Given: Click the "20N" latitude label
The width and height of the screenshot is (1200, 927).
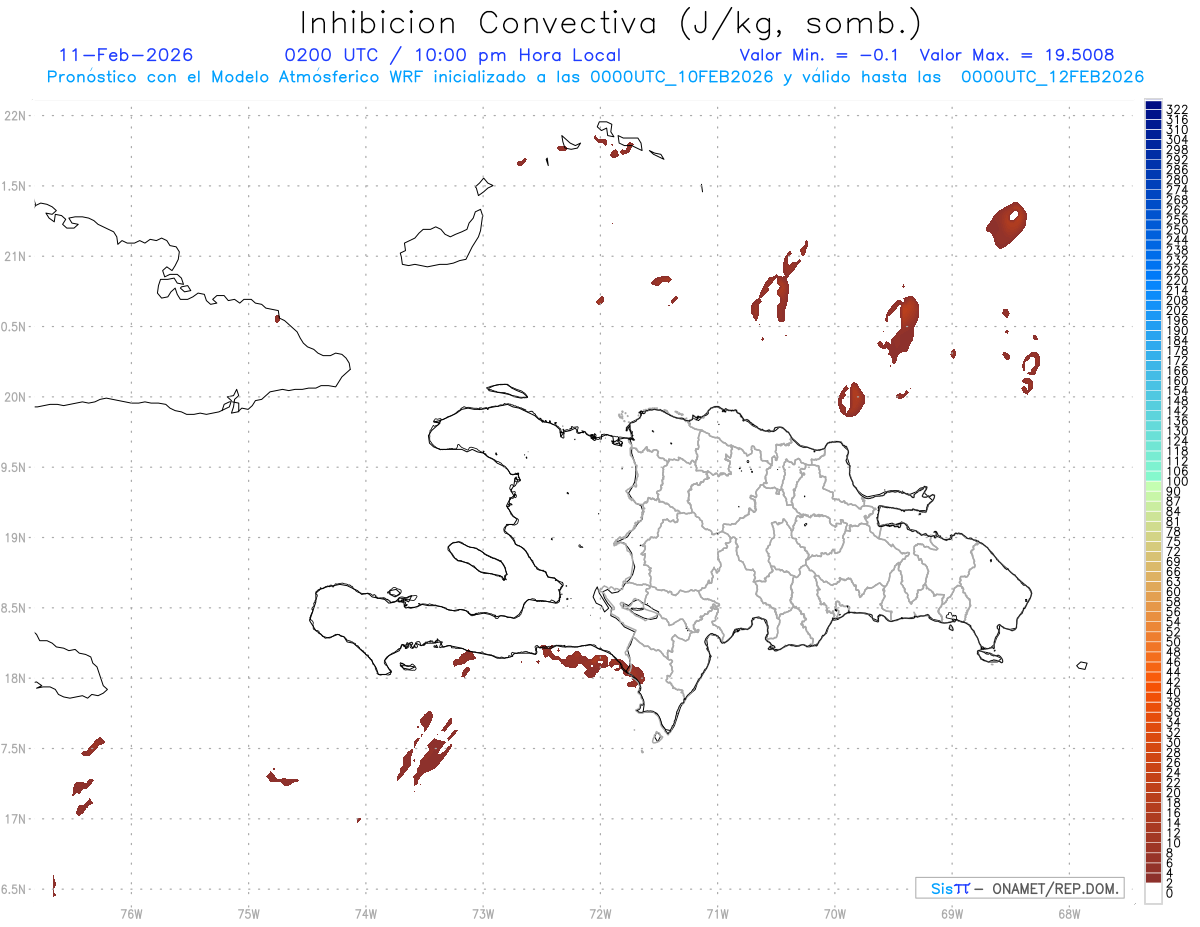Looking at the screenshot, I should point(15,397).
